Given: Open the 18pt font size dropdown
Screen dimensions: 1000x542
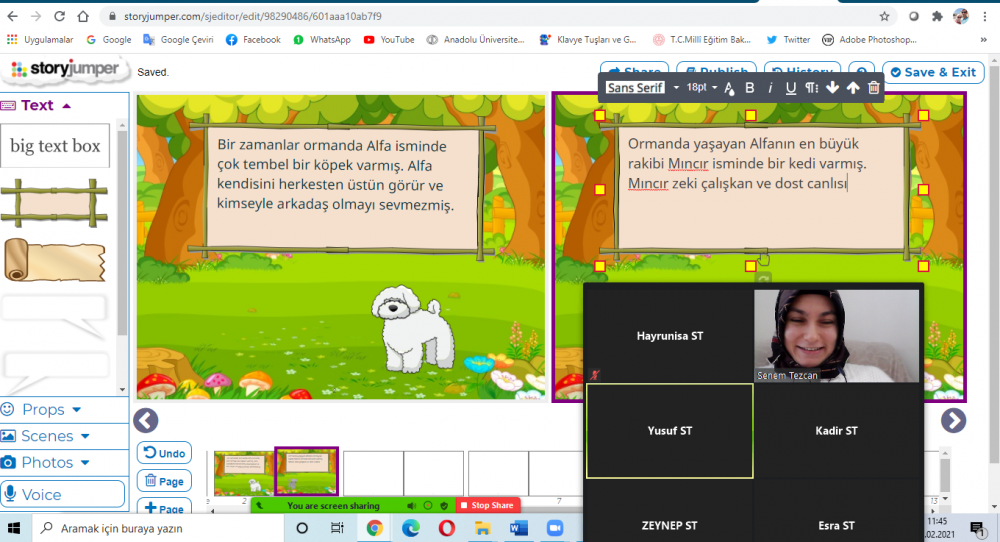Looking at the screenshot, I should click(x=701, y=88).
